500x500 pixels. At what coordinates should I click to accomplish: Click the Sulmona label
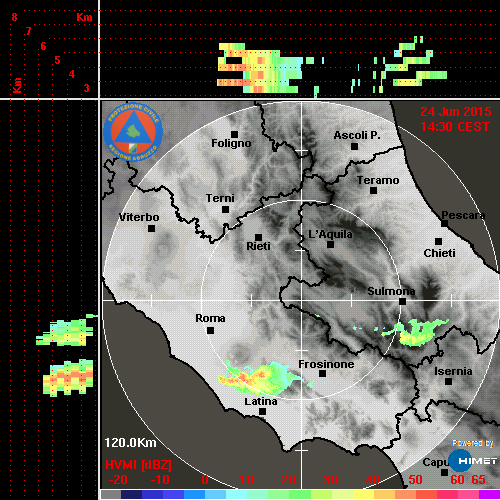[391, 291]
